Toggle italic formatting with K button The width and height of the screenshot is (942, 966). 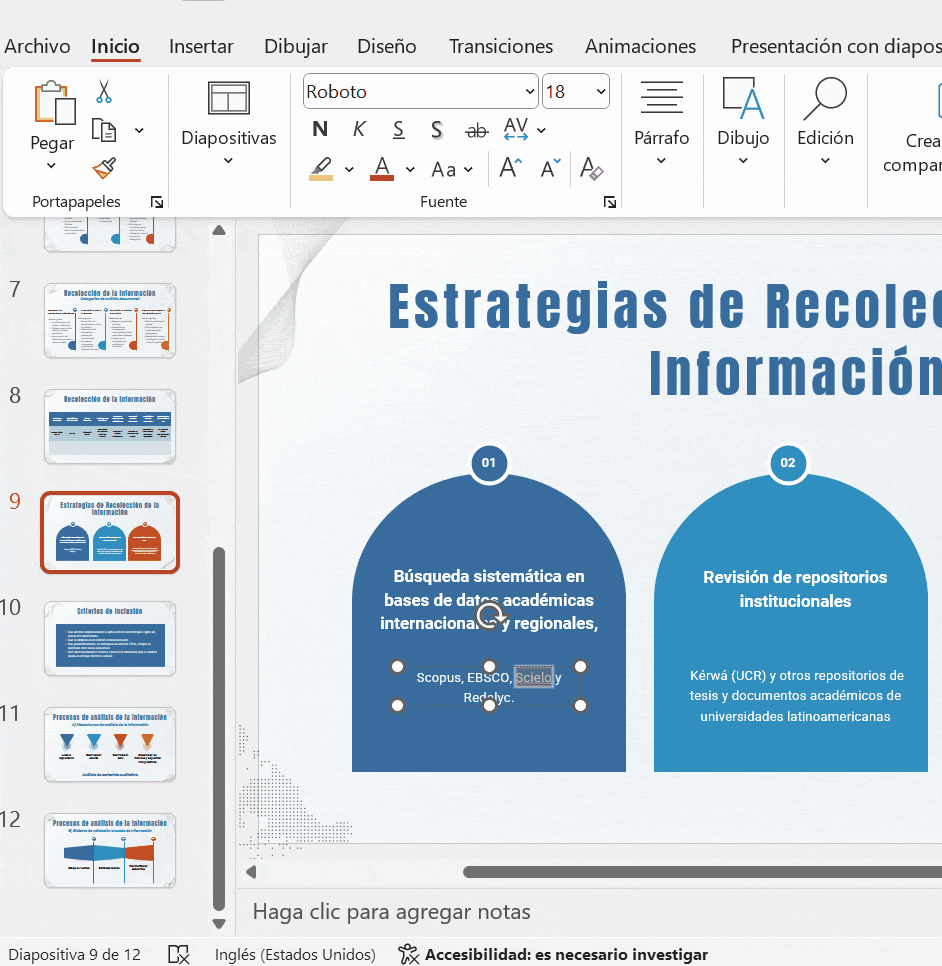click(359, 130)
